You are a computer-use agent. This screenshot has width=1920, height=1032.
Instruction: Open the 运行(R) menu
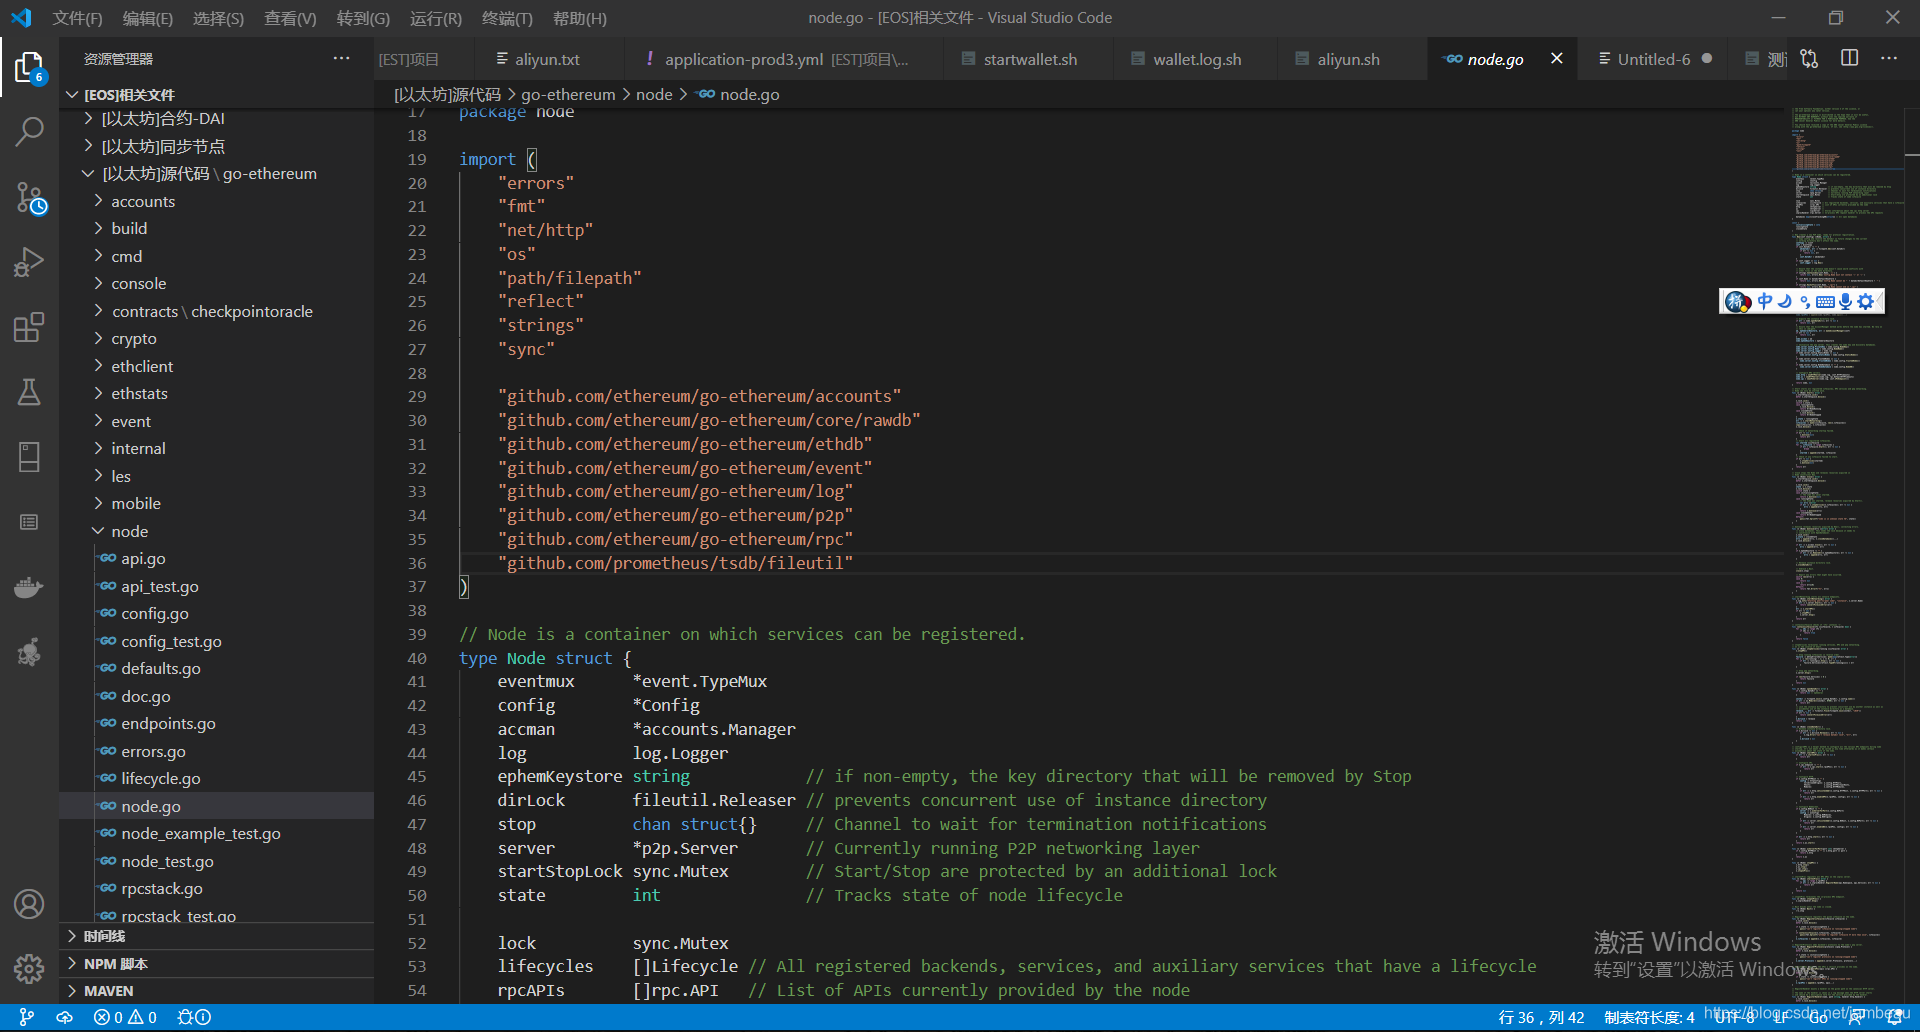[436, 18]
